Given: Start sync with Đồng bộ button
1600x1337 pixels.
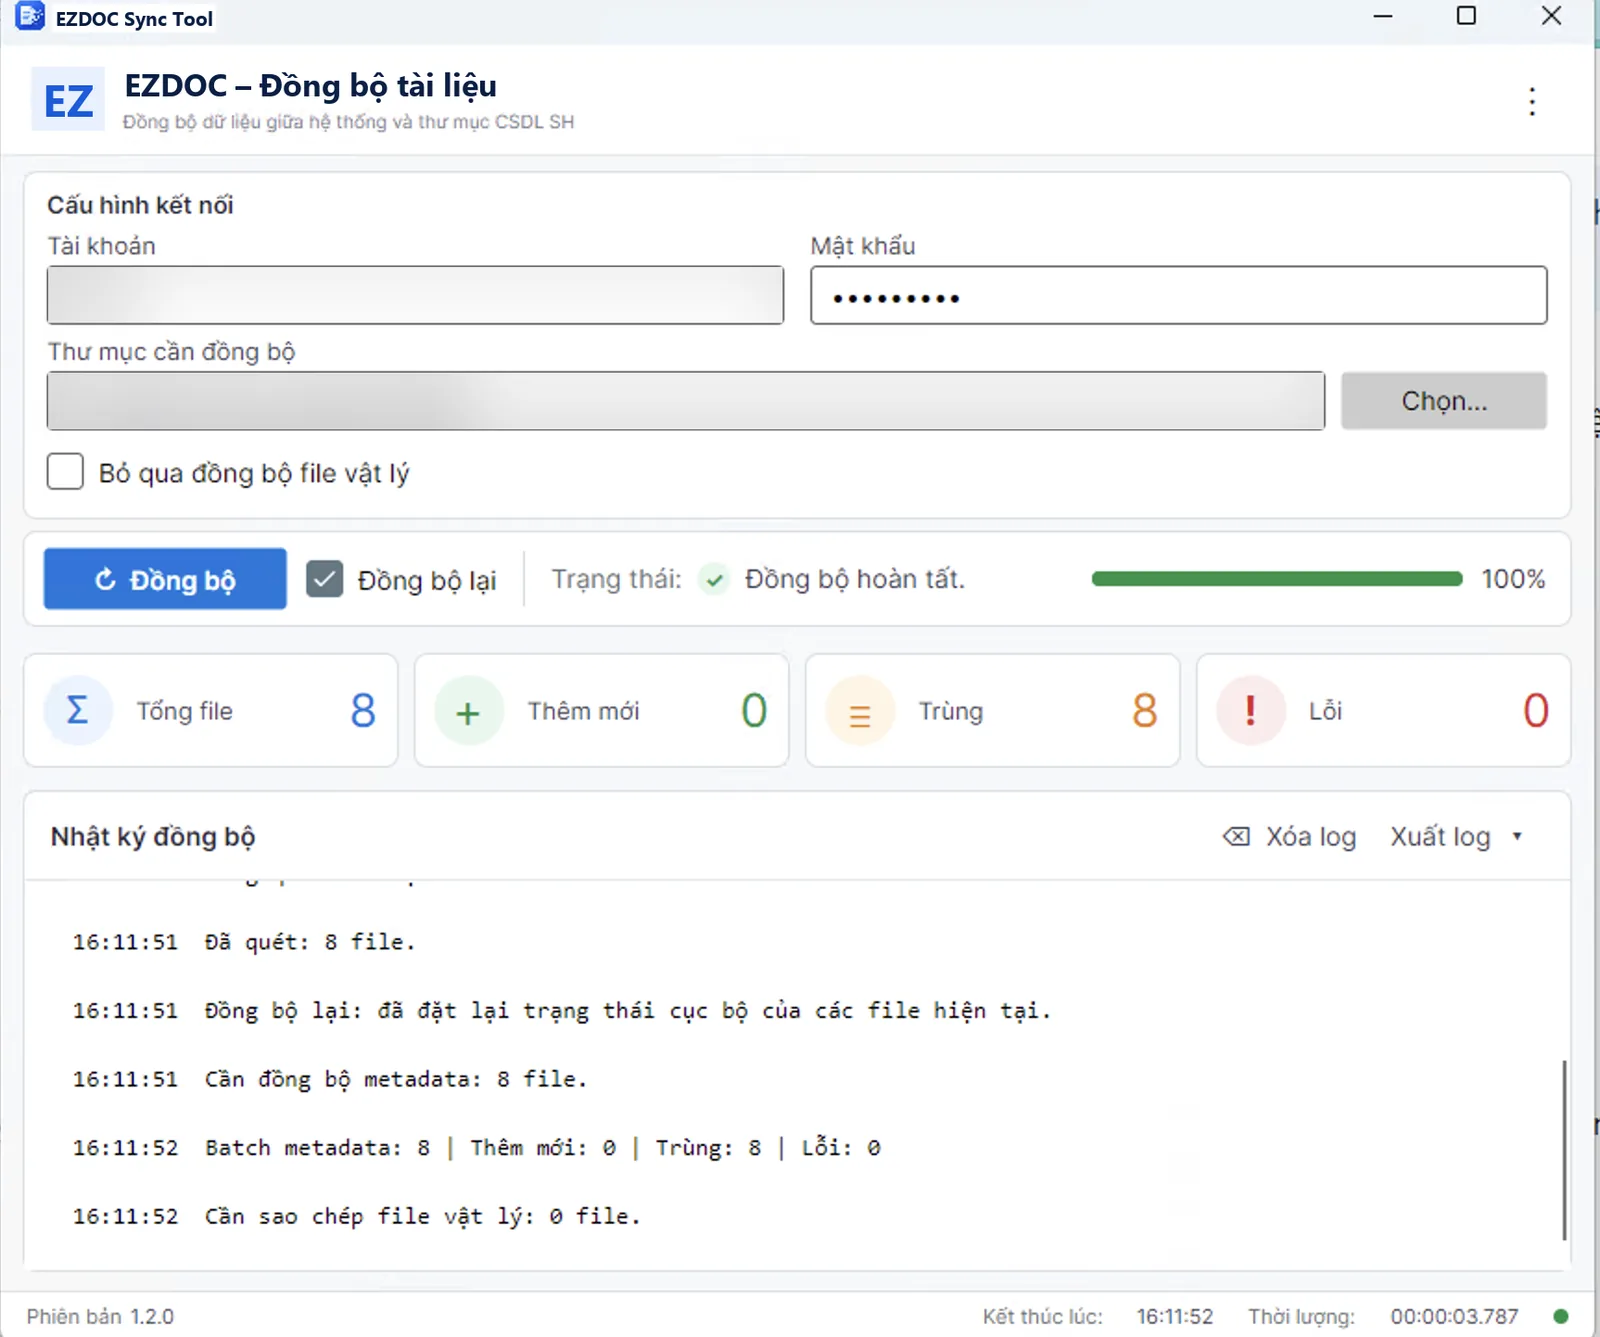Looking at the screenshot, I should click(165, 579).
